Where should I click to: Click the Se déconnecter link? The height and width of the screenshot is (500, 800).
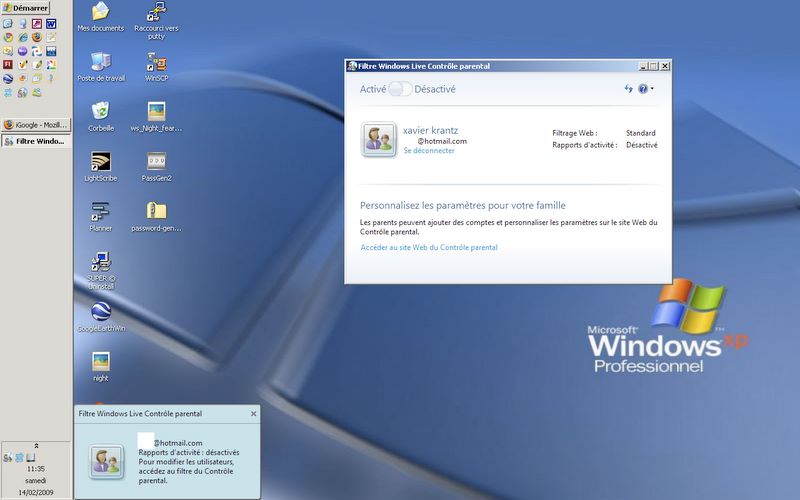pyautogui.click(x=429, y=151)
